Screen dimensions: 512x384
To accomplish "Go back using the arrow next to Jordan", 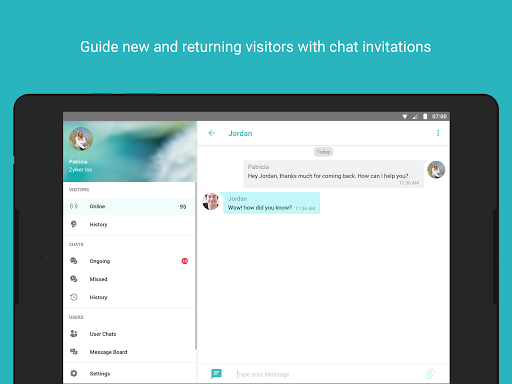I will pyautogui.click(x=212, y=133).
